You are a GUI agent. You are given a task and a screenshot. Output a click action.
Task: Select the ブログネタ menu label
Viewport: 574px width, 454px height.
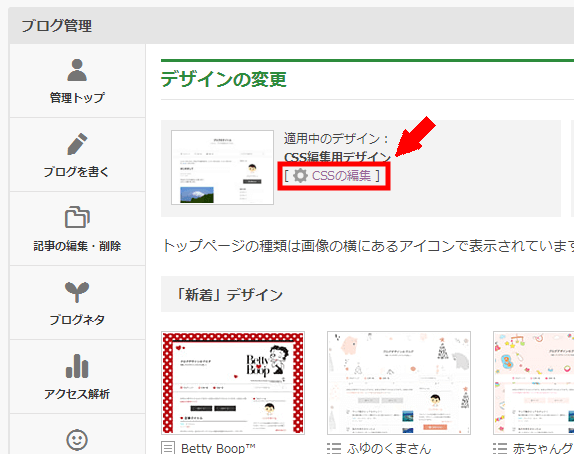coord(77,320)
